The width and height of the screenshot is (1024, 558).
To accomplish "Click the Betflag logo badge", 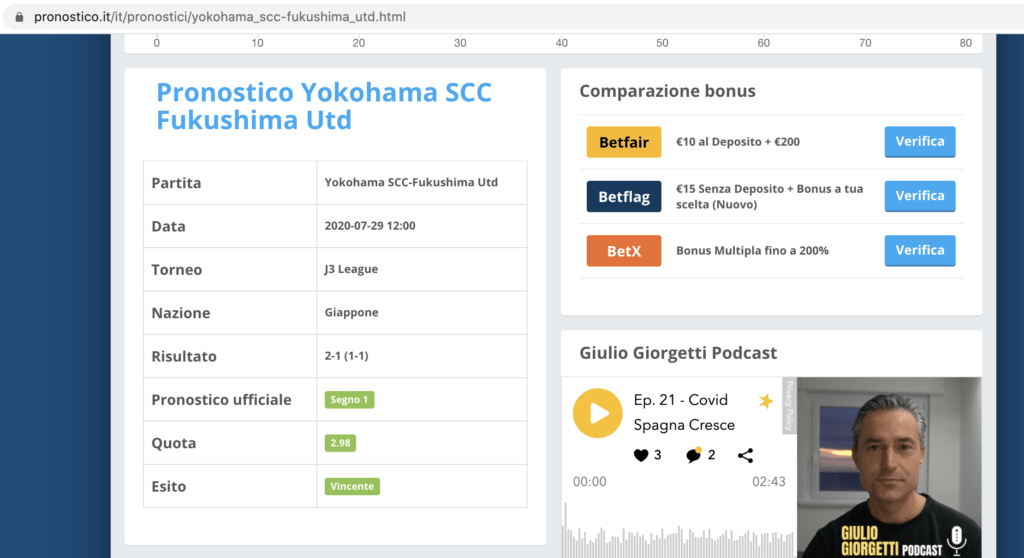I will 624,196.
